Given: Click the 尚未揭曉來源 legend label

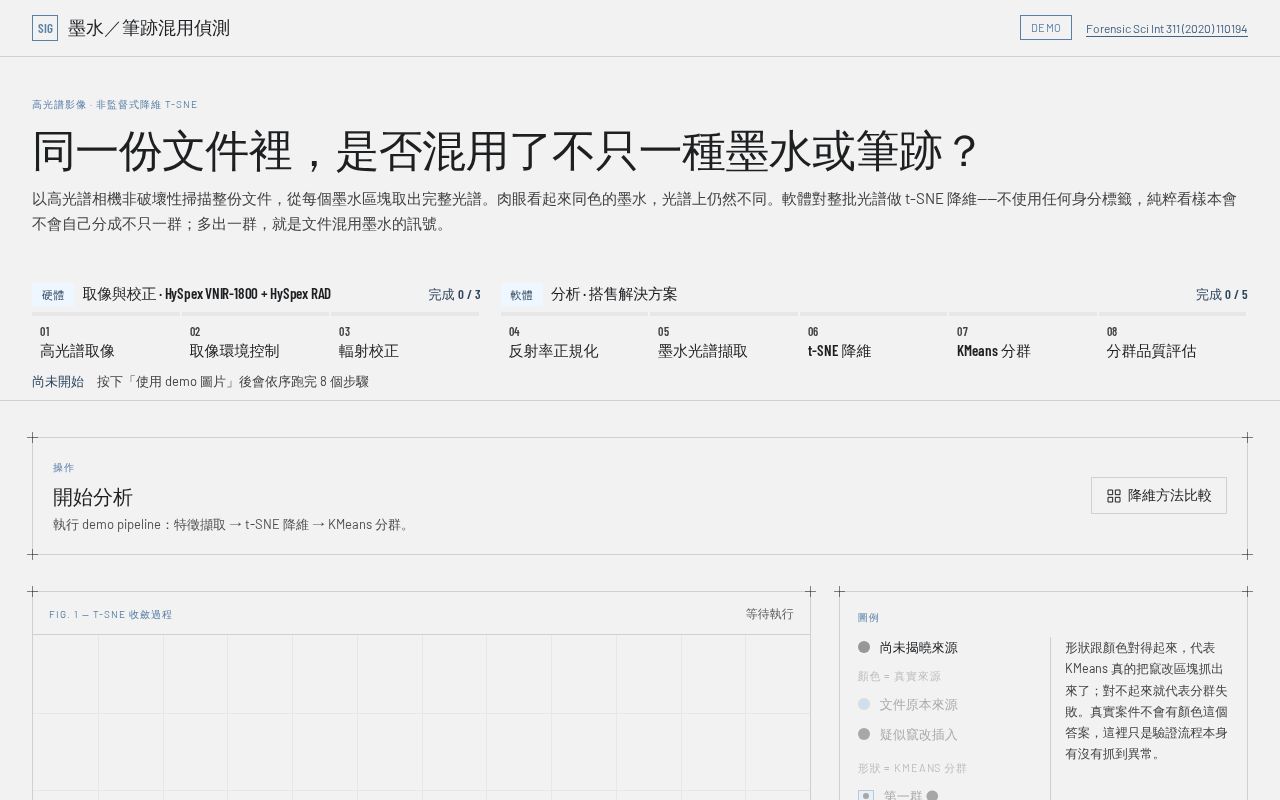Looking at the screenshot, I should click(x=919, y=648).
